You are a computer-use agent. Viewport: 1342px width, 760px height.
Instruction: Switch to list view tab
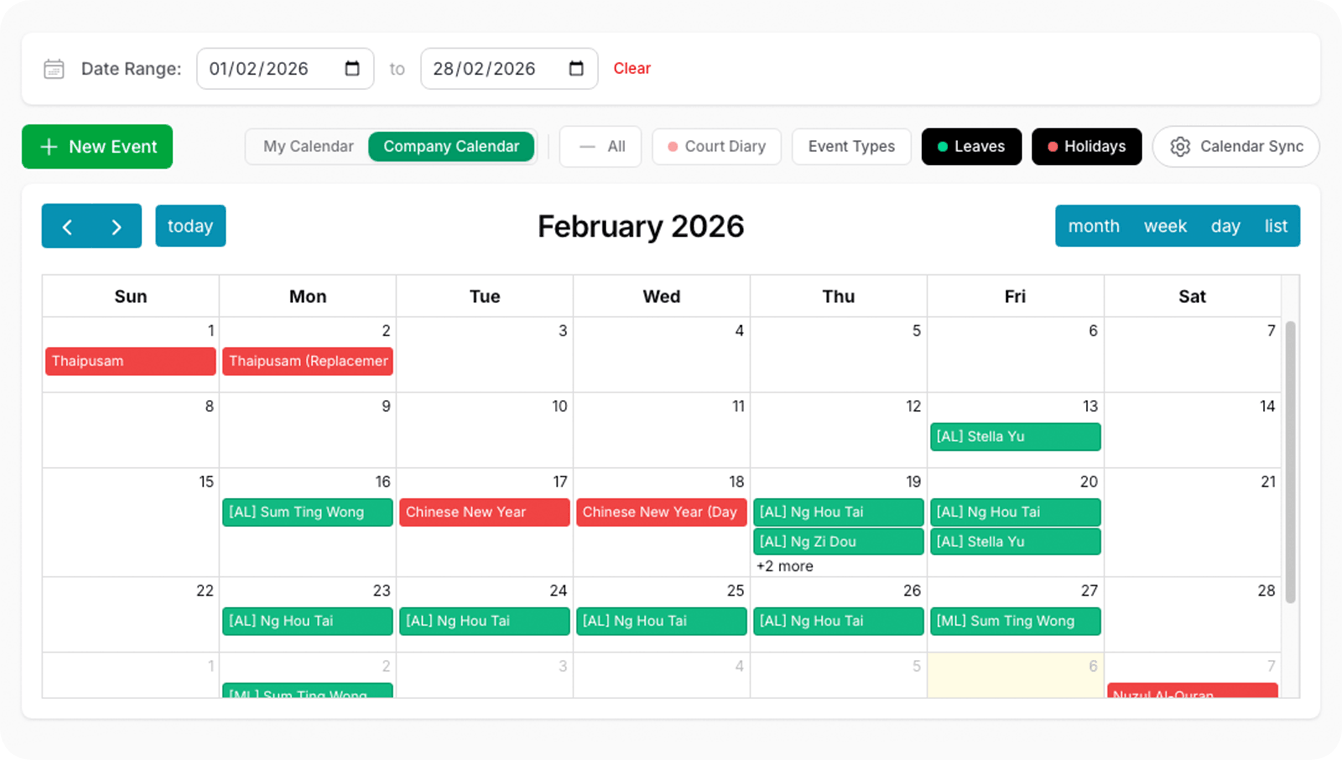click(x=1275, y=226)
